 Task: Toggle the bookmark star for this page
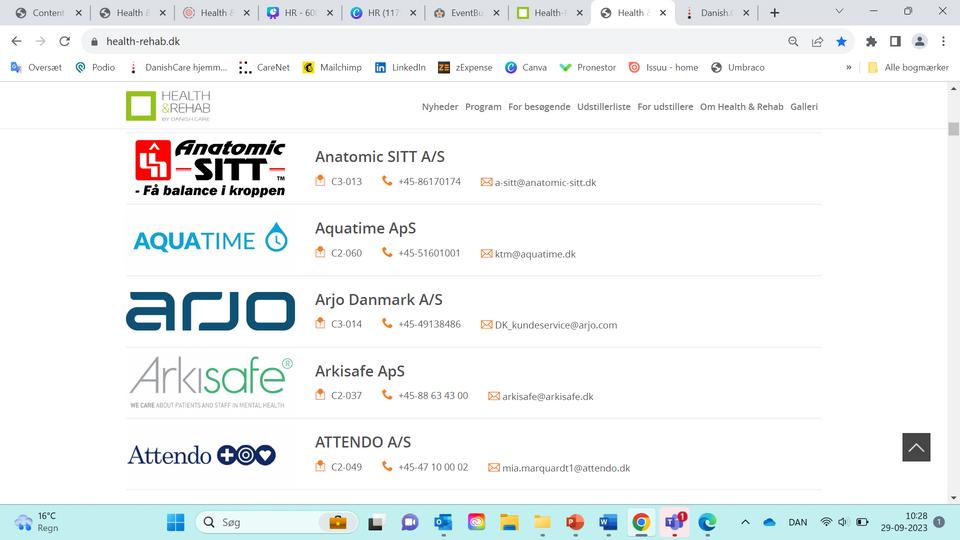click(x=841, y=41)
